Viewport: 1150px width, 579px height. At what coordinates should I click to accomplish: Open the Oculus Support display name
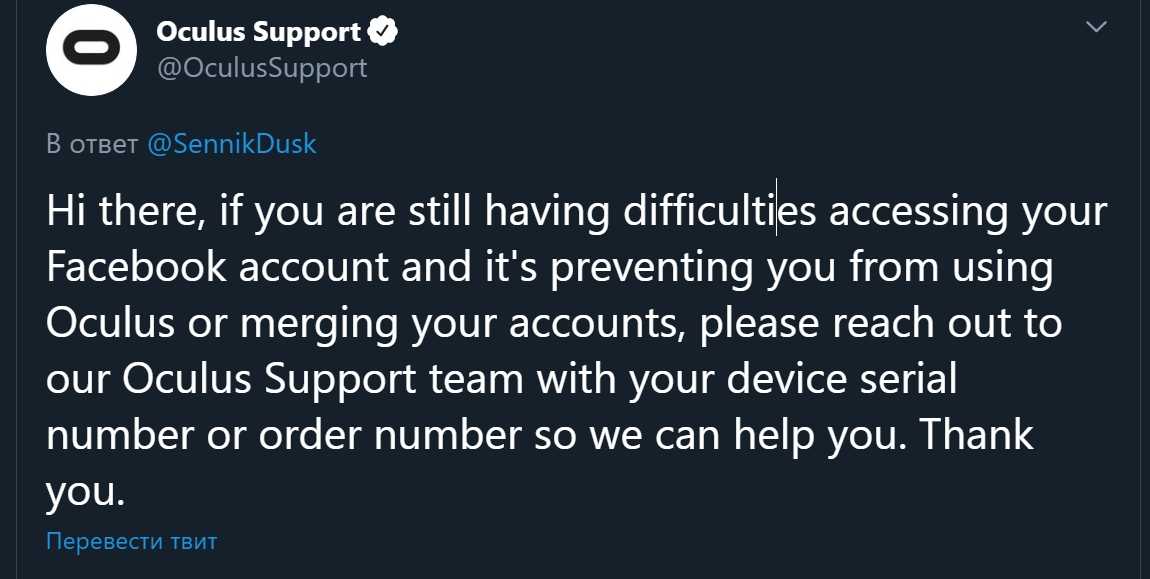click(x=258, y=32)
